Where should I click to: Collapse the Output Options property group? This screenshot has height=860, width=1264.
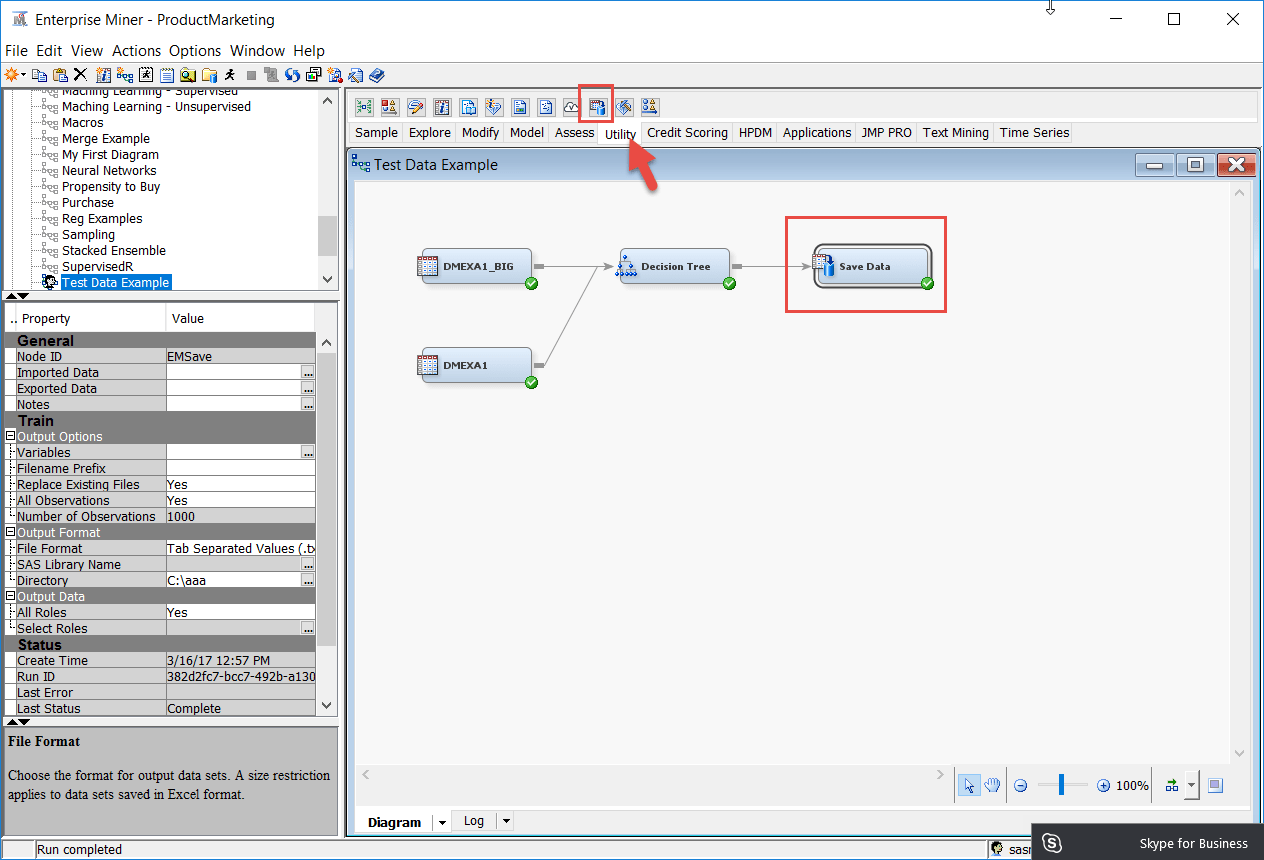[10, 437]
